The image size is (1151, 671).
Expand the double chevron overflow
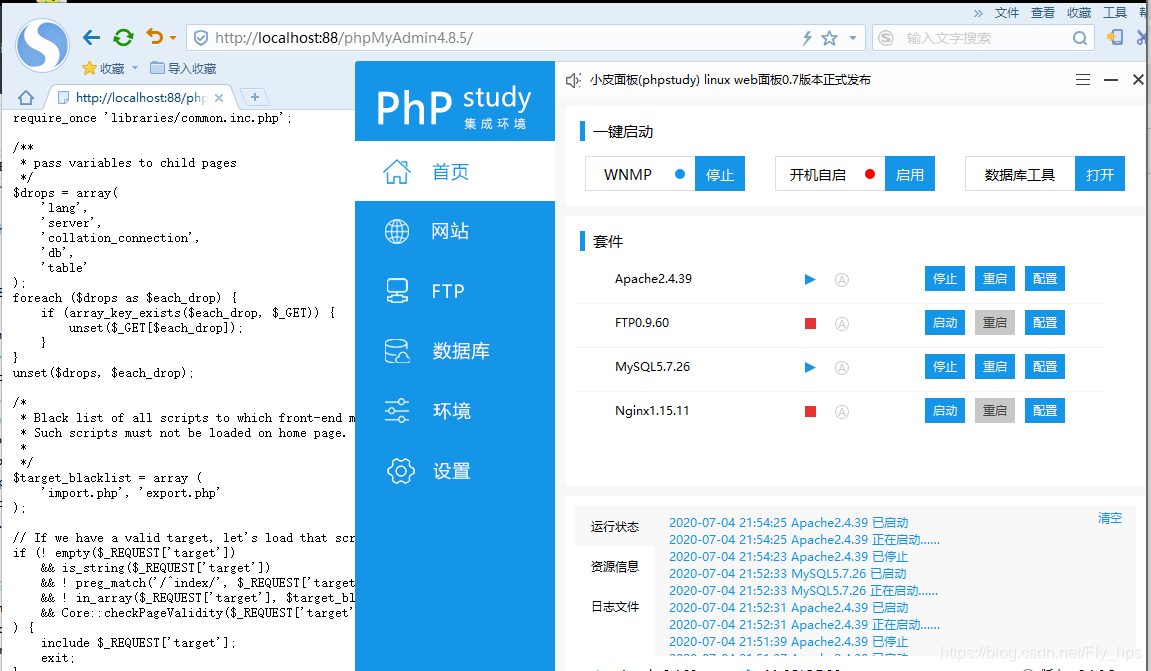tap(978, 12)
